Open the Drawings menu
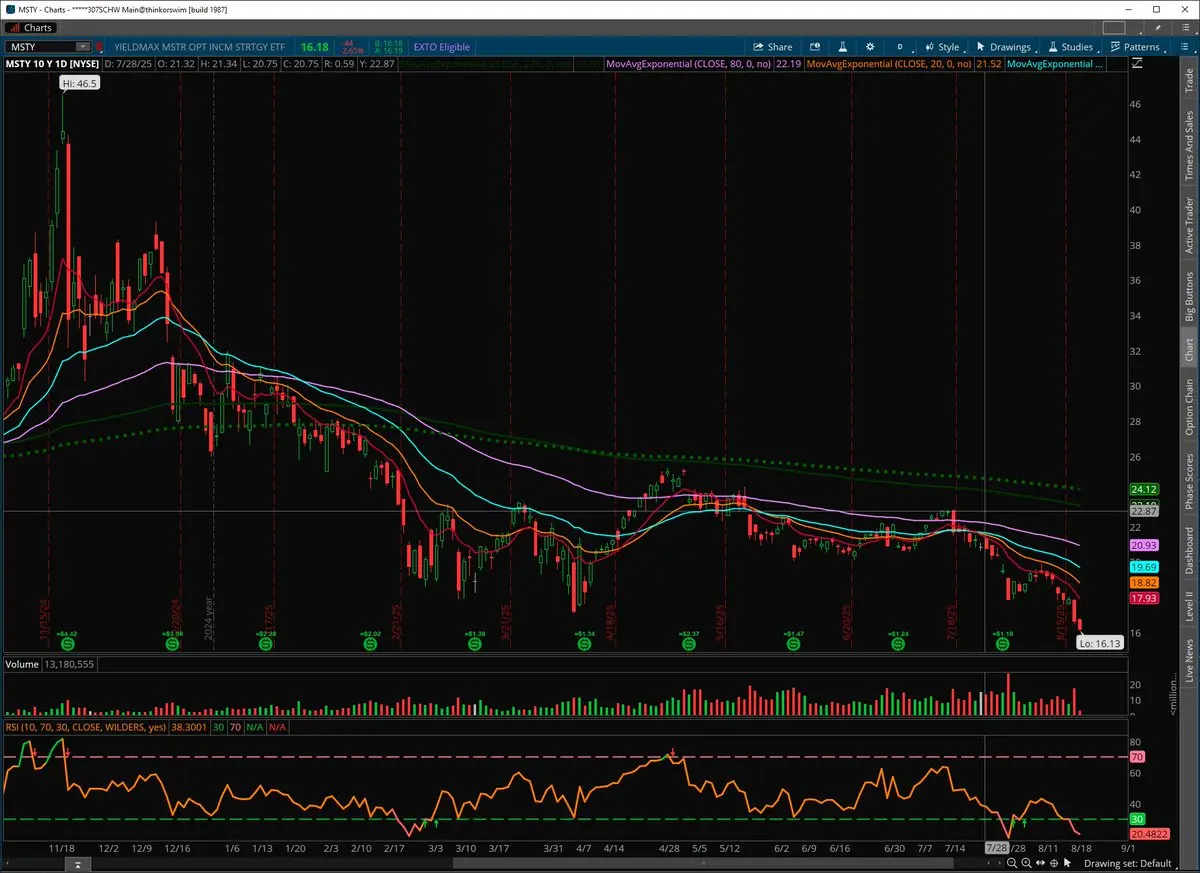Image resolution: width=1200 pixels, height=873 pixels. (x=1003, y=47)
